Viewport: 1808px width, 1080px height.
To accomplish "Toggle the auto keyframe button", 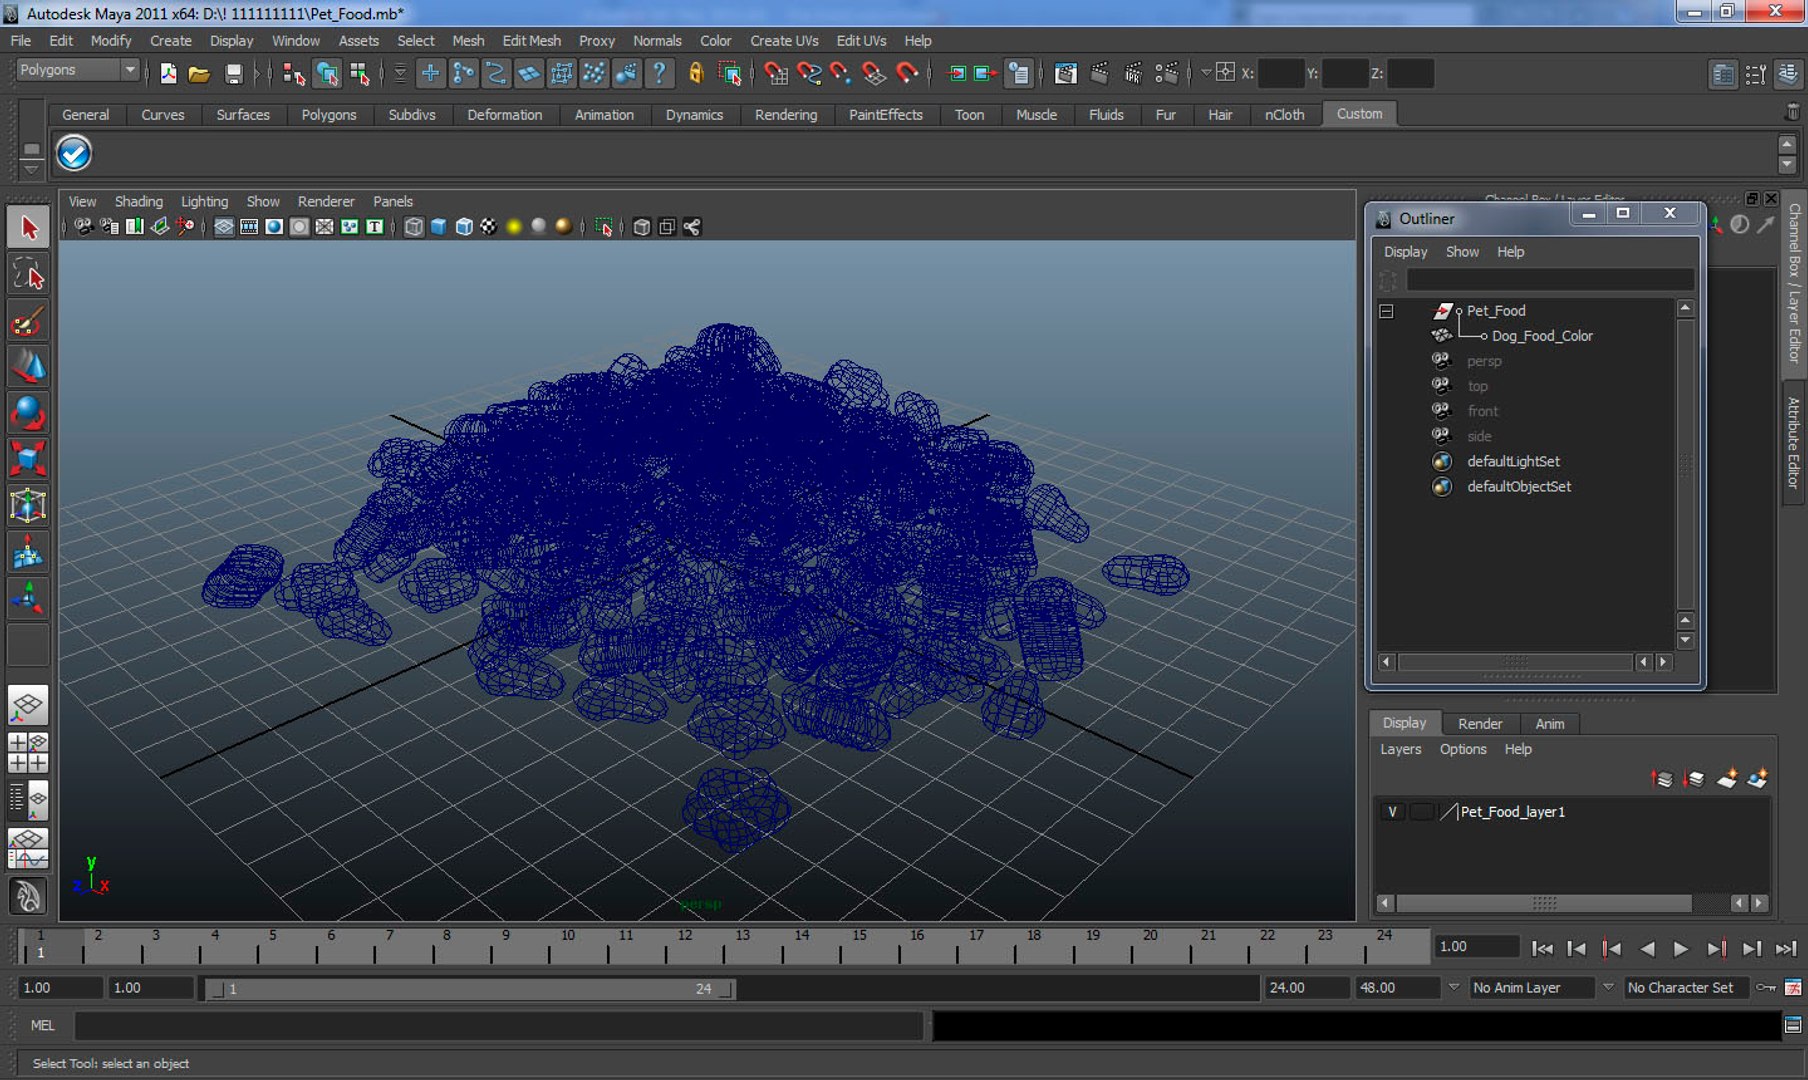I will (1767, 987).
